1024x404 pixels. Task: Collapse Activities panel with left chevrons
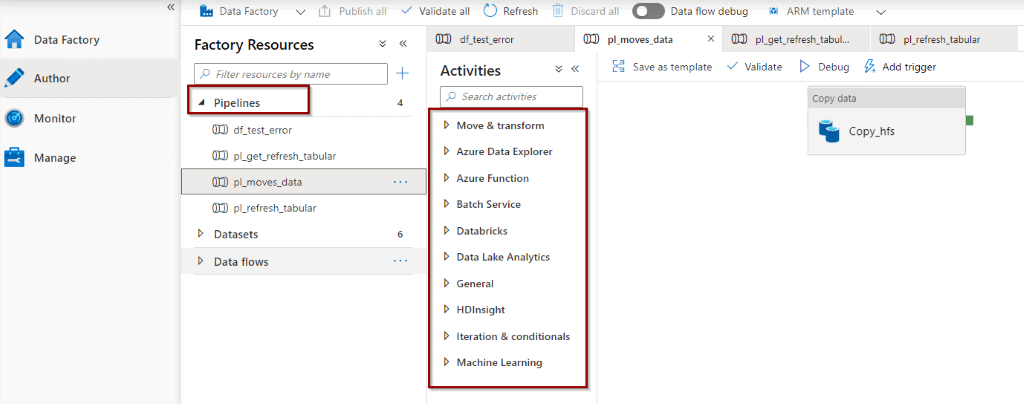(575, 69)
